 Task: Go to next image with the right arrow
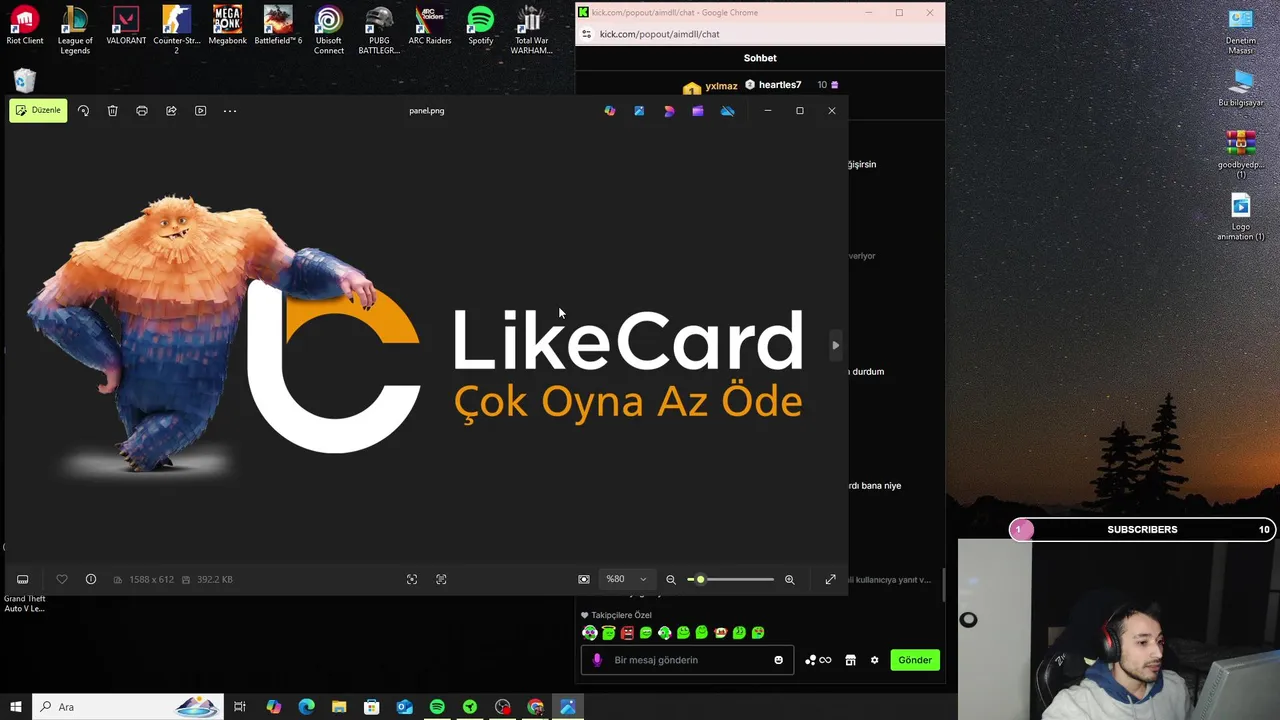point(835,345)
